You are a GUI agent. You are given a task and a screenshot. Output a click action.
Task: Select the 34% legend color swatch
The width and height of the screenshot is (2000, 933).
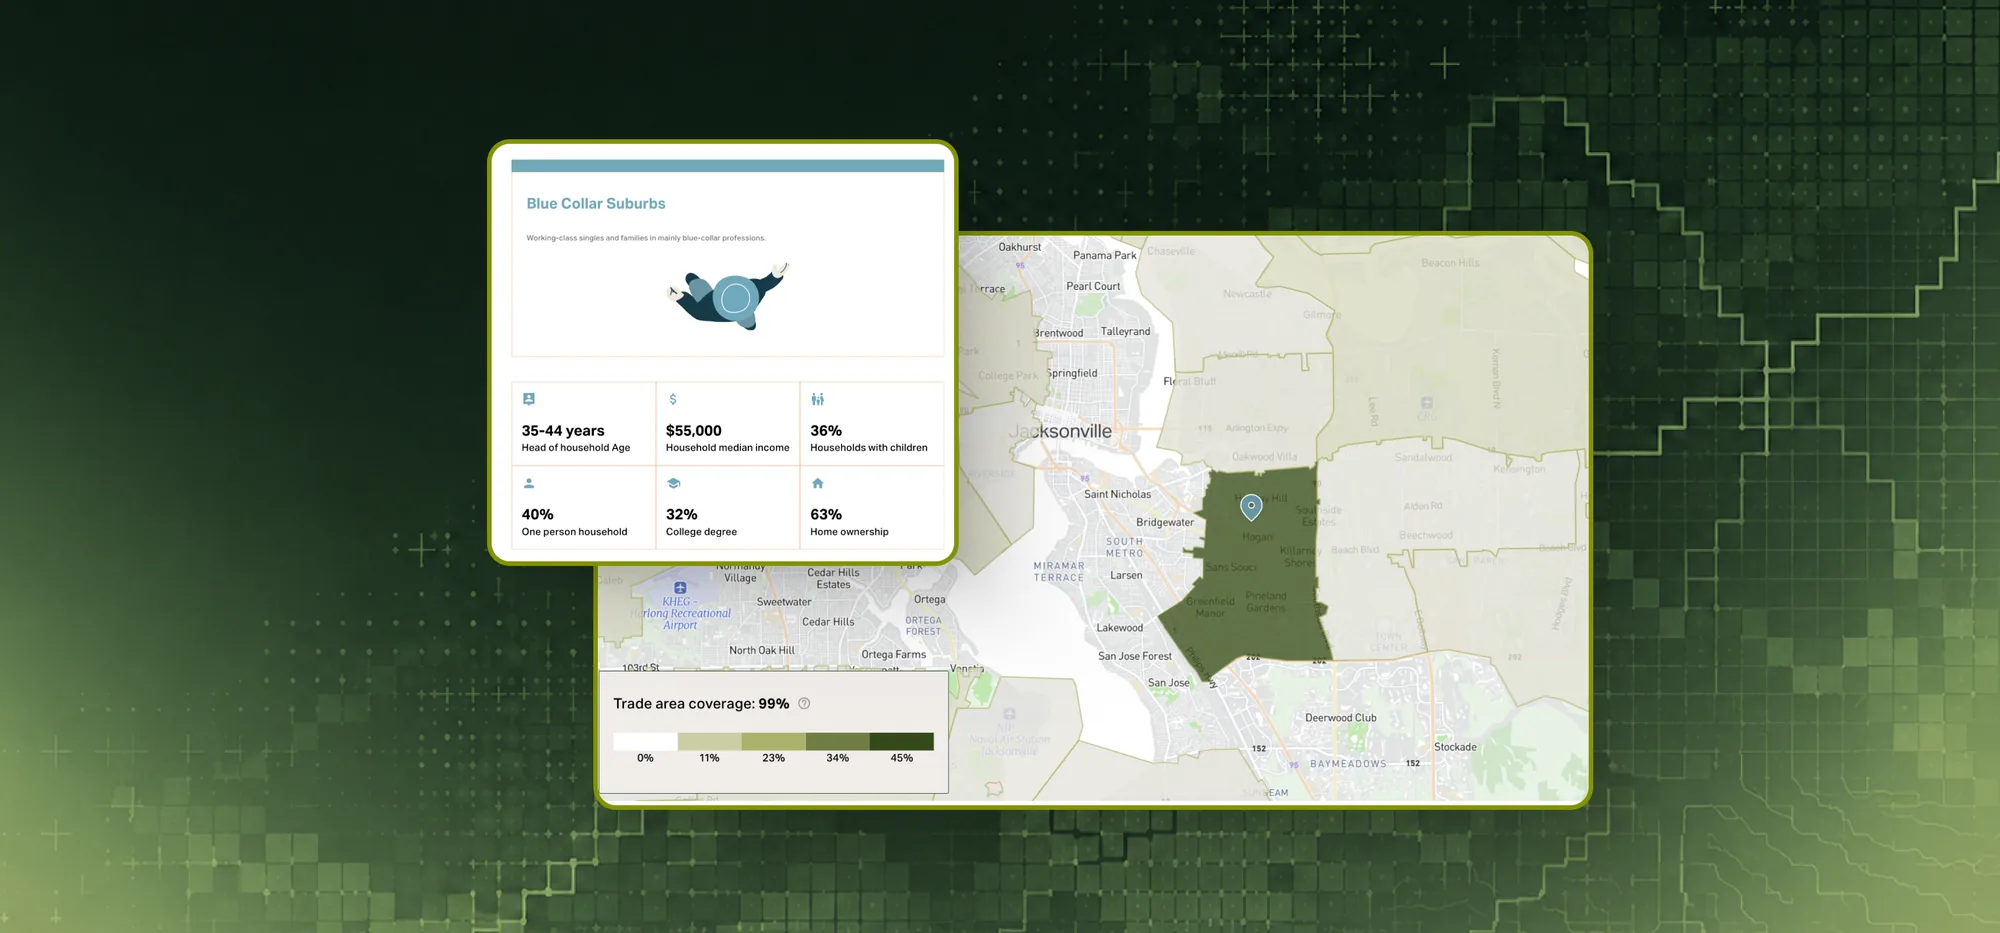(x=837, y=741)
